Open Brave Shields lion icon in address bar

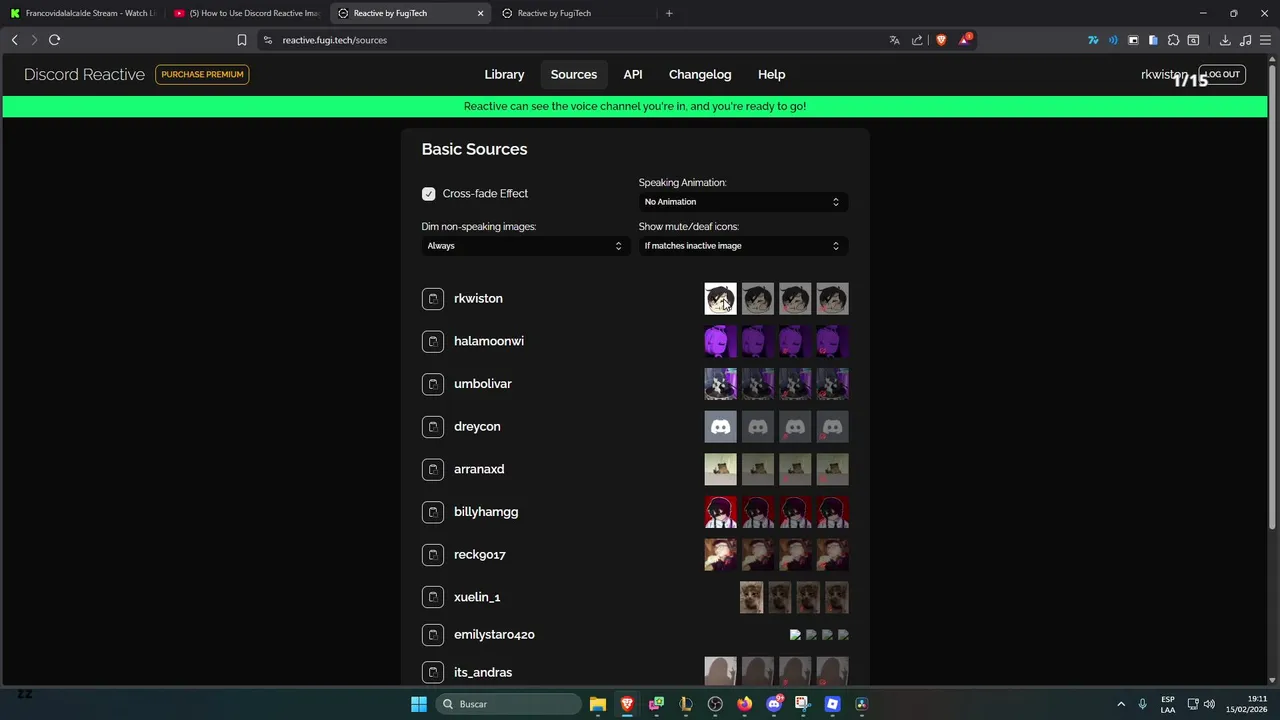[x=941, y=40]
